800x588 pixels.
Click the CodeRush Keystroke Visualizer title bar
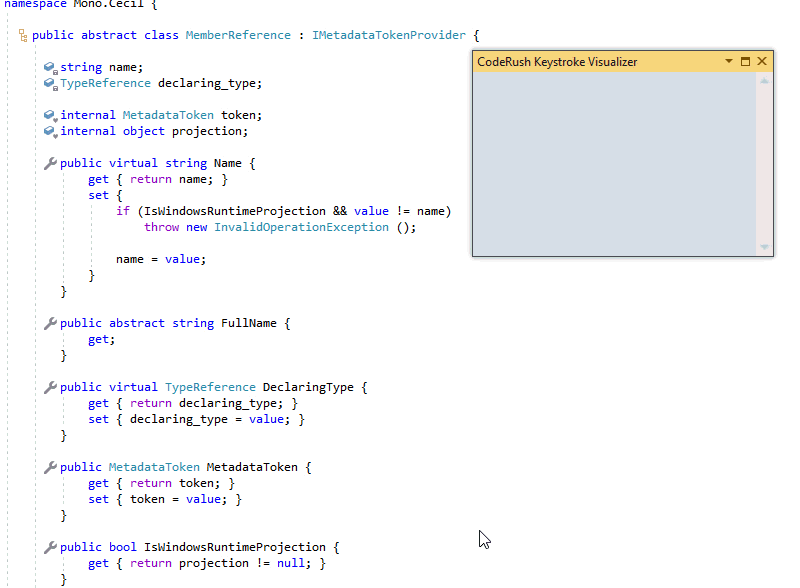(622, 62)
